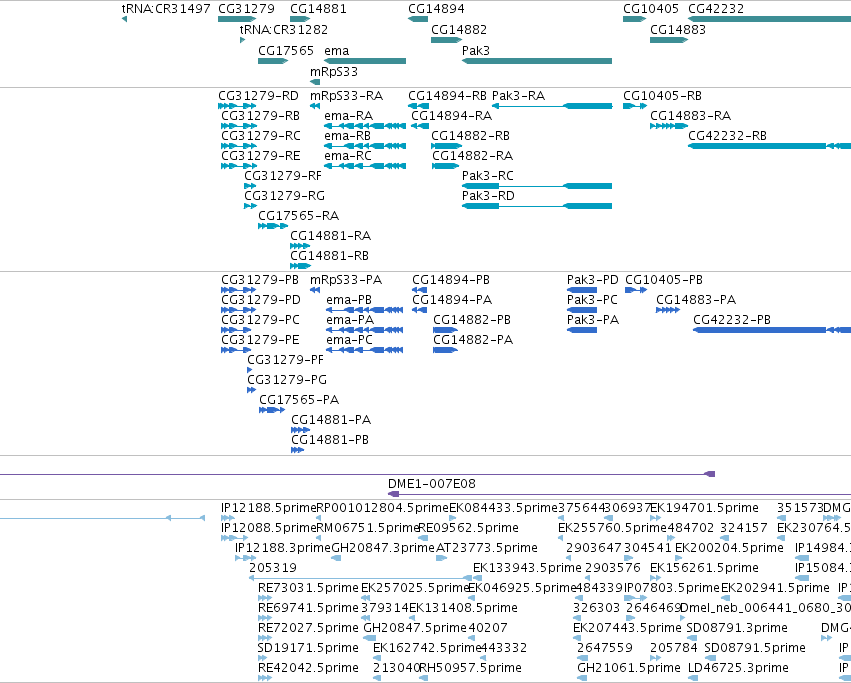This screenshot has height=683, width=851.
Task: Open the RE42042.5prime EST label
Action: tap(308, 668)
